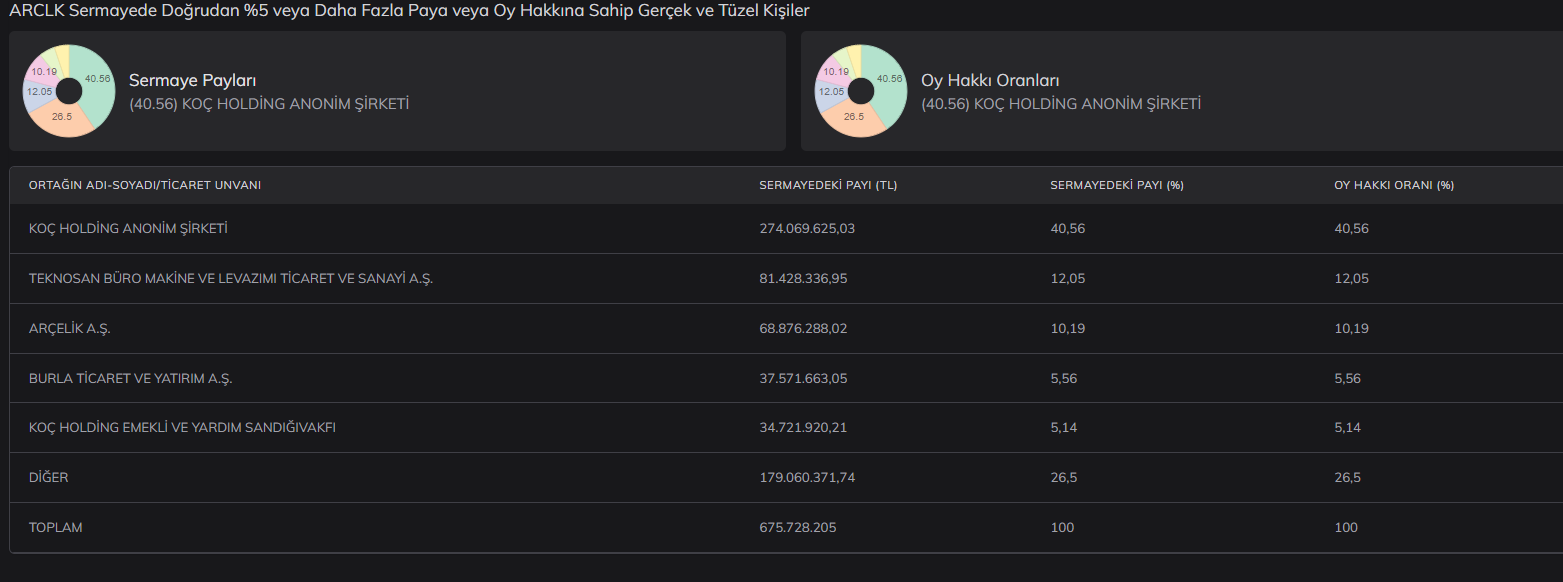
Task: Select the ARÇELİK A.Ş. row name
Action: (68, 328)
